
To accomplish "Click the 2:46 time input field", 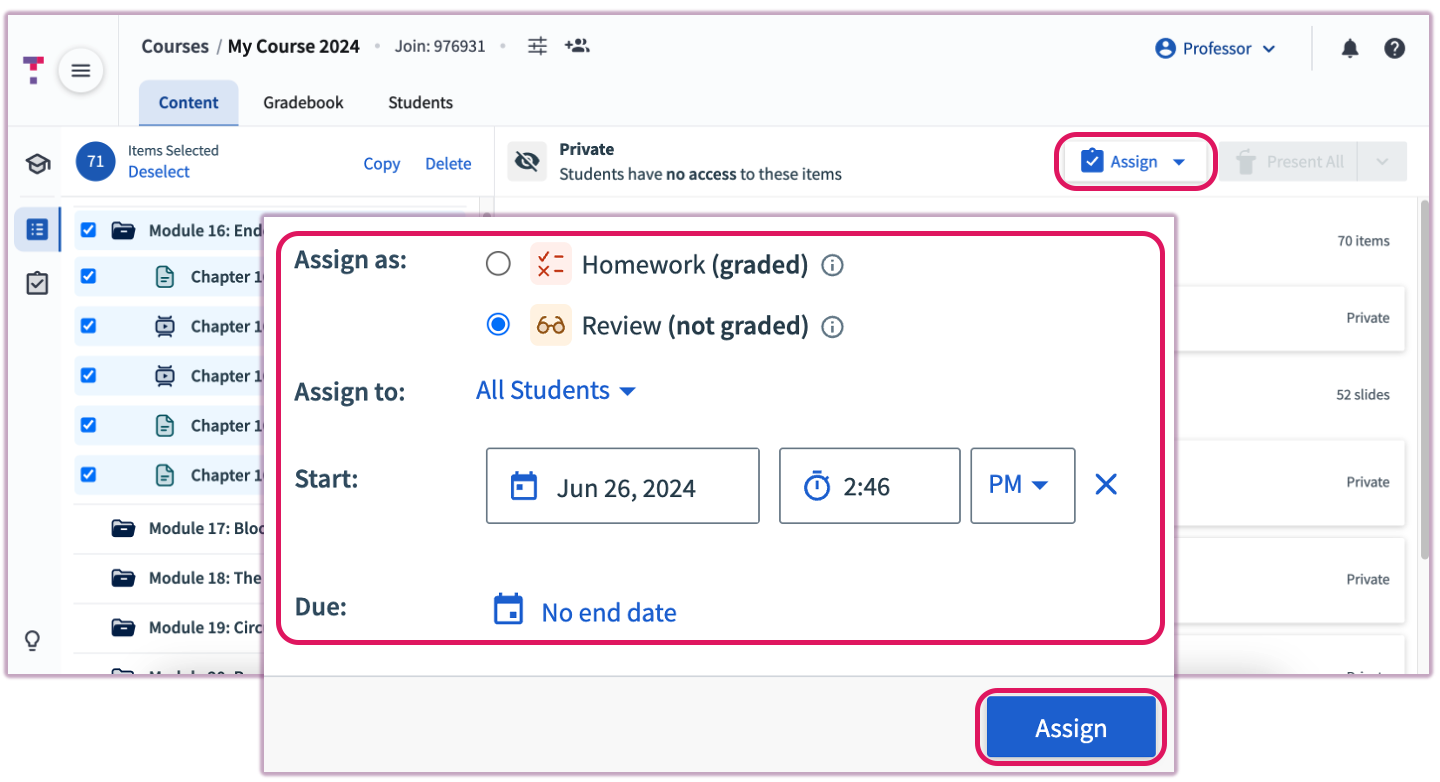I will [869, 485].
